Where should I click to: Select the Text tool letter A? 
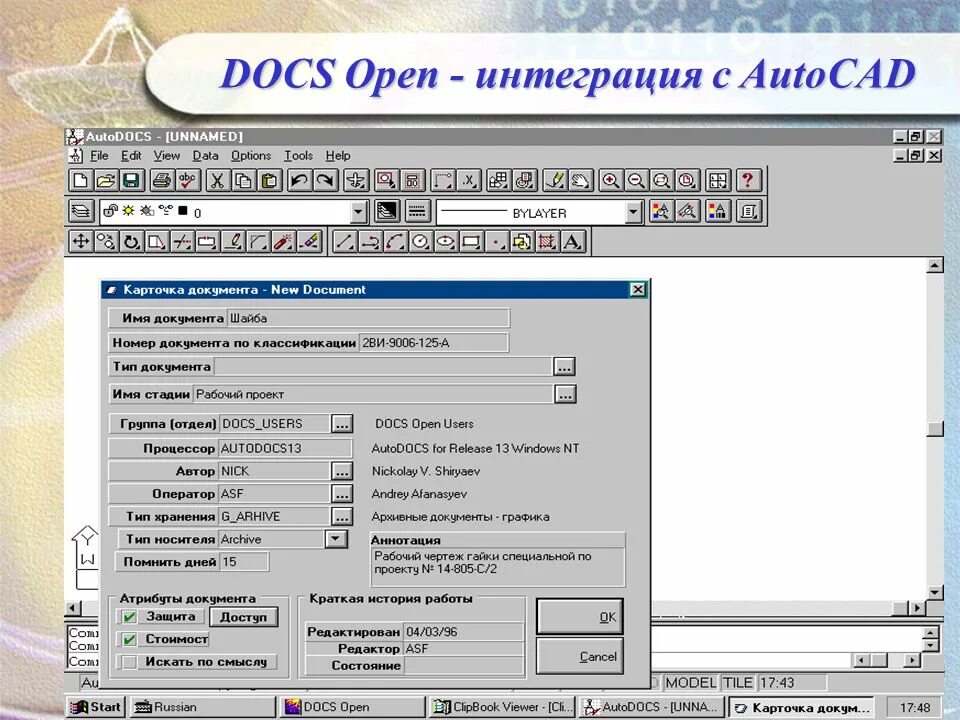point(572,242)
